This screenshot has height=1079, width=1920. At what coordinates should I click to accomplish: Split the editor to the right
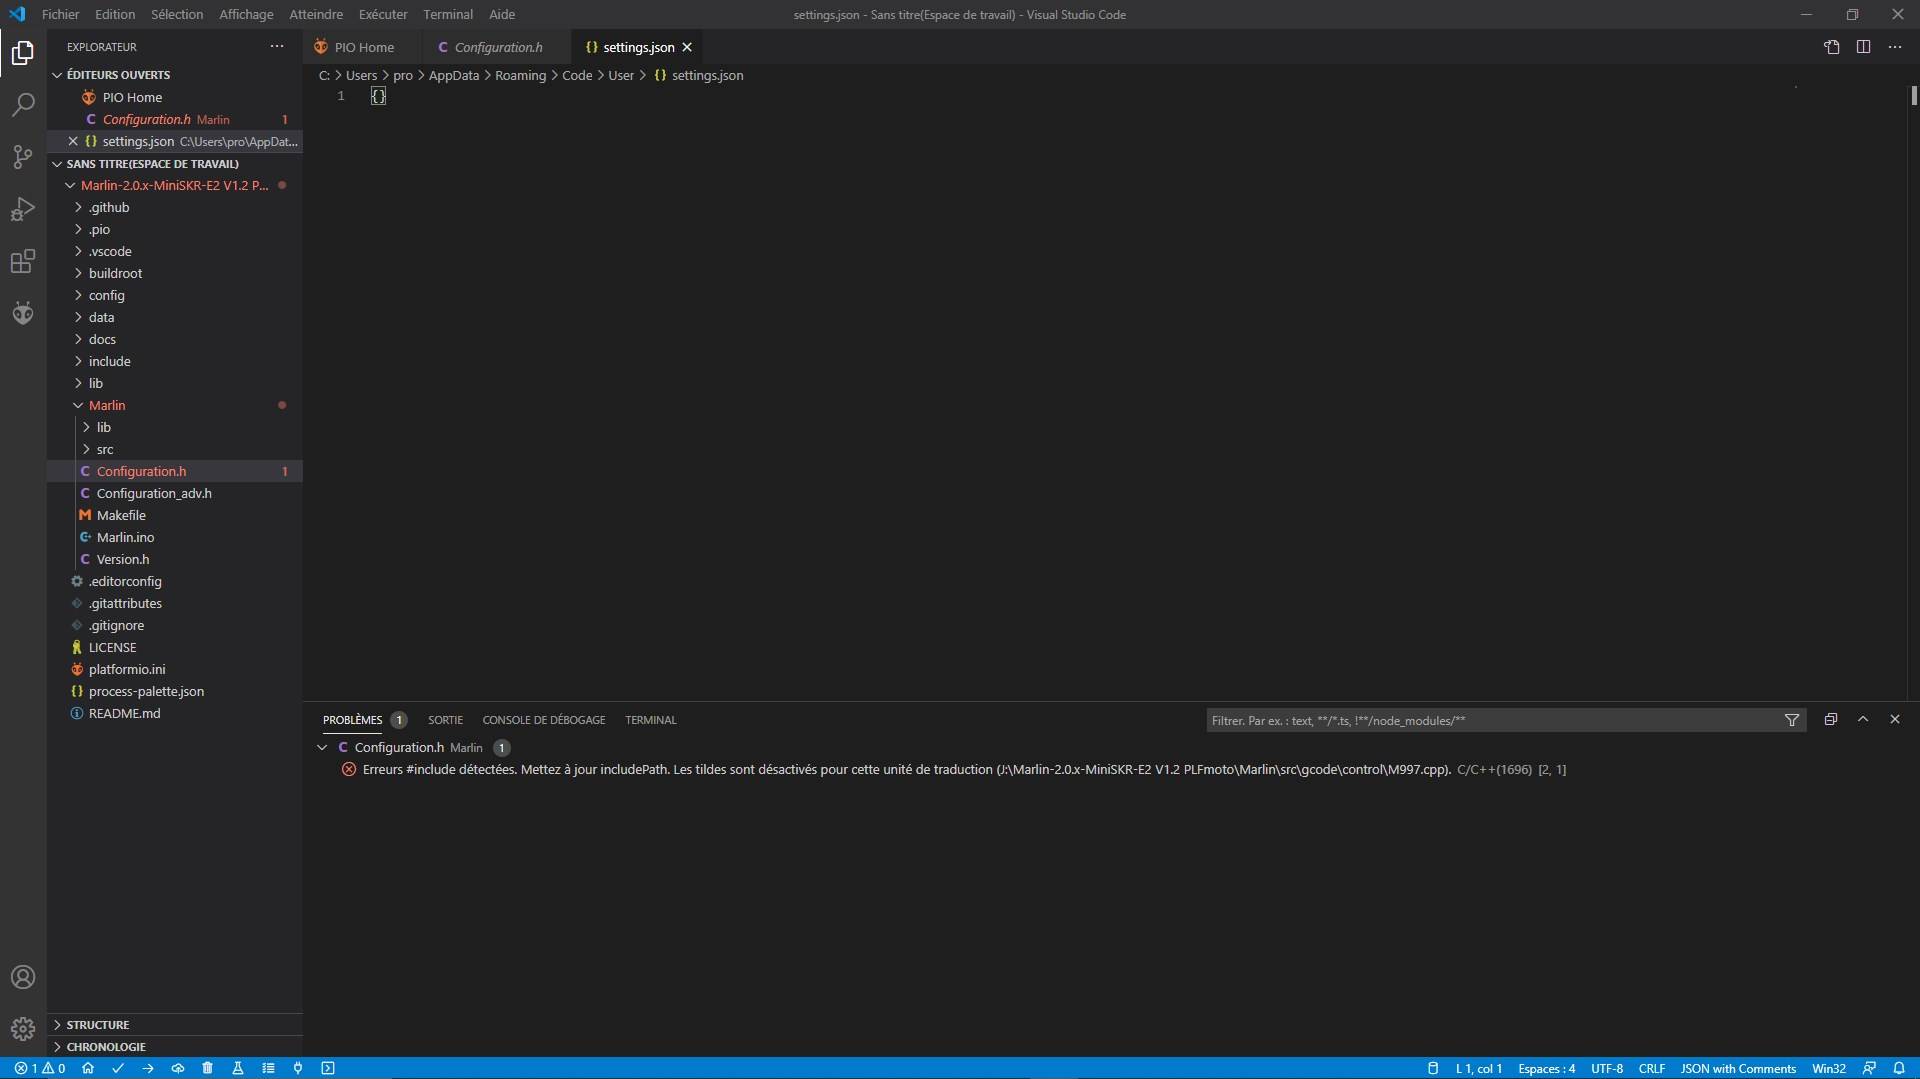[x=1864, y=47]
